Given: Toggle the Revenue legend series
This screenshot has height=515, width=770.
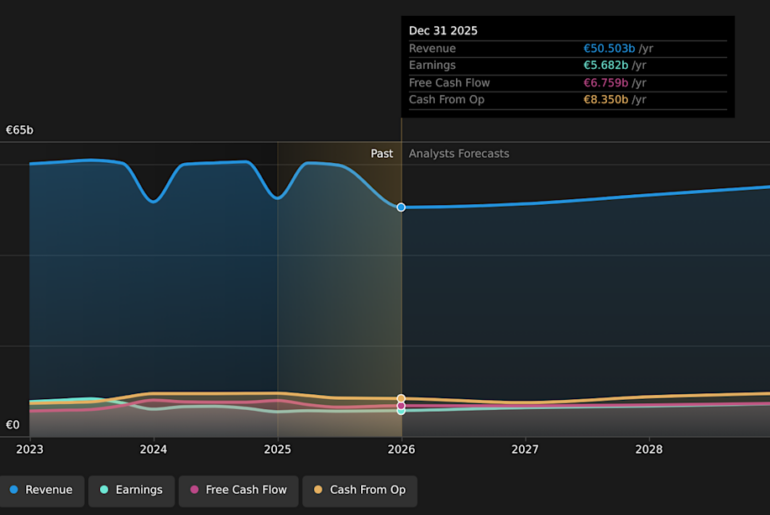Looking at the screenshot, I should (42, 490).
